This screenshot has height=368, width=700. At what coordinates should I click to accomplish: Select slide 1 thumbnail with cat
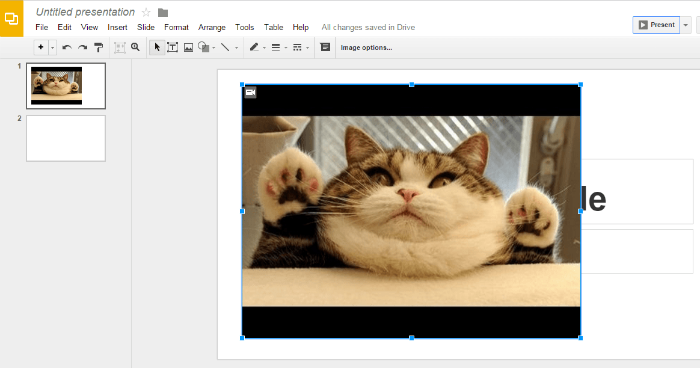pyautogui.click(x=66, y=86)
